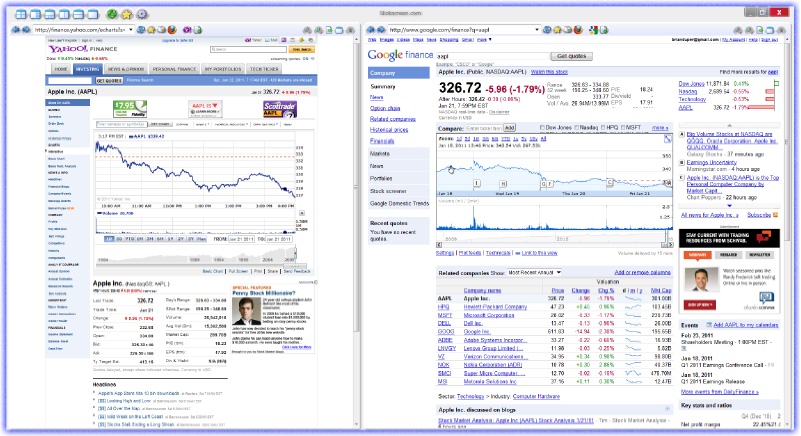The height and width of the screenshot is (436, 801).
Task: Open favorites via the yellow star in top toolbar
Action: 127,14
